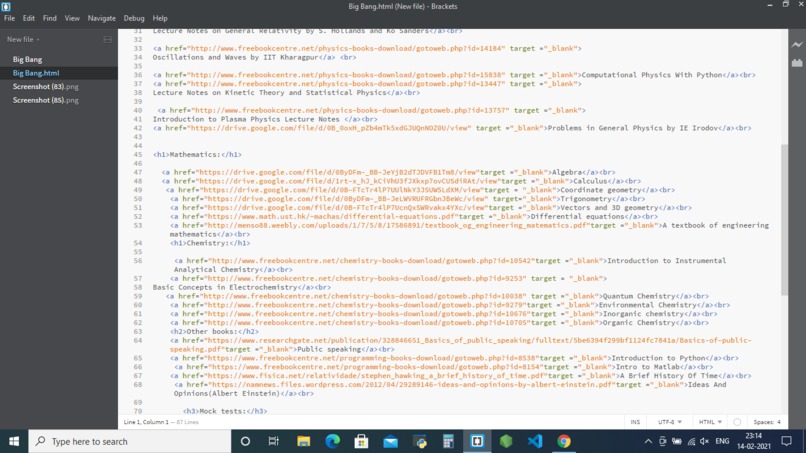This screenshot has width=806, height=453.
Task: Click Spaces indentation type label
Action: [763, 422]
